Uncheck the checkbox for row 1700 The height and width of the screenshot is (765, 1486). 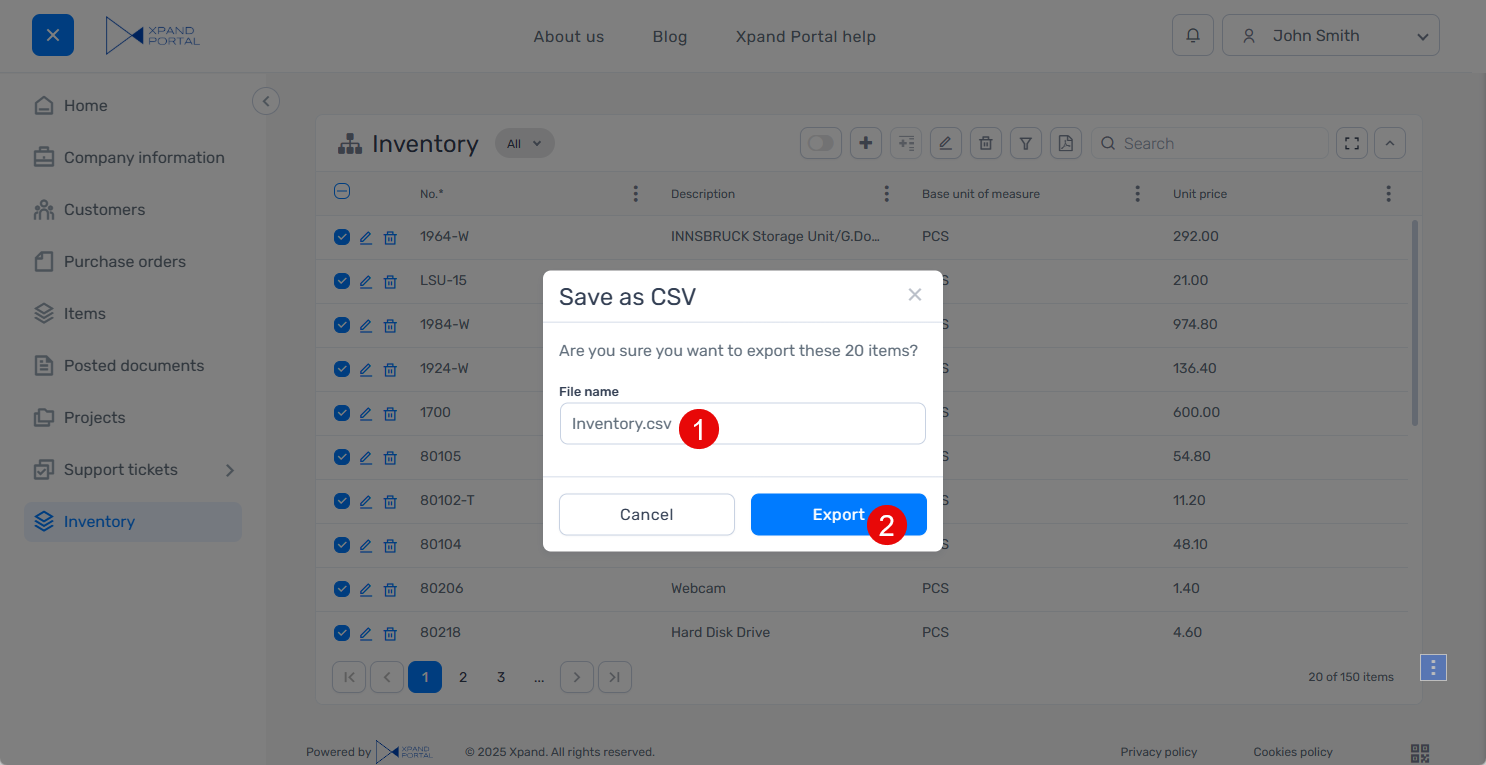click(342, 413)
